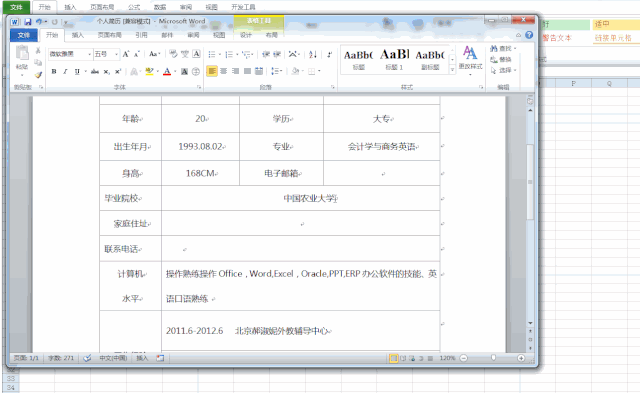Toggle Italic formatting
640x393 pixels.
pyautogui.click(x=65, y=71)
